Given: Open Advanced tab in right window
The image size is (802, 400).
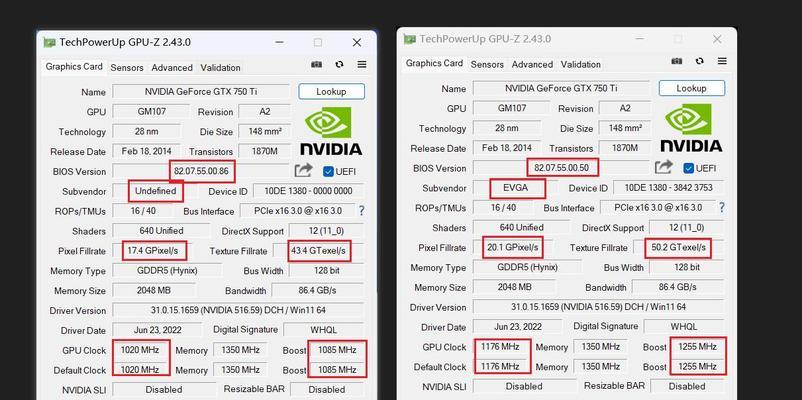Looking at the screenshot, I should pyautogui.click(x=532, y=64).
